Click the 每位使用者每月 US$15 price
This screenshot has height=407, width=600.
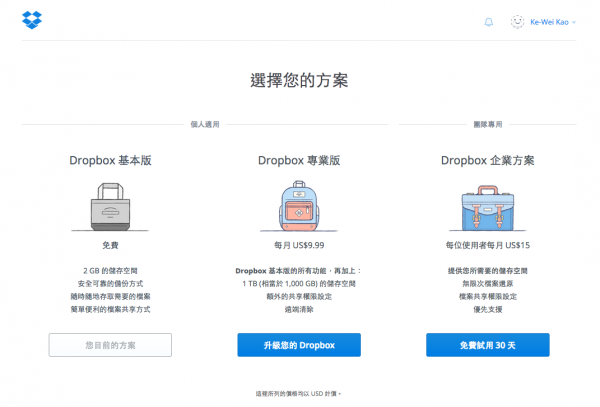pyautogui.click(x=488, y=245)
